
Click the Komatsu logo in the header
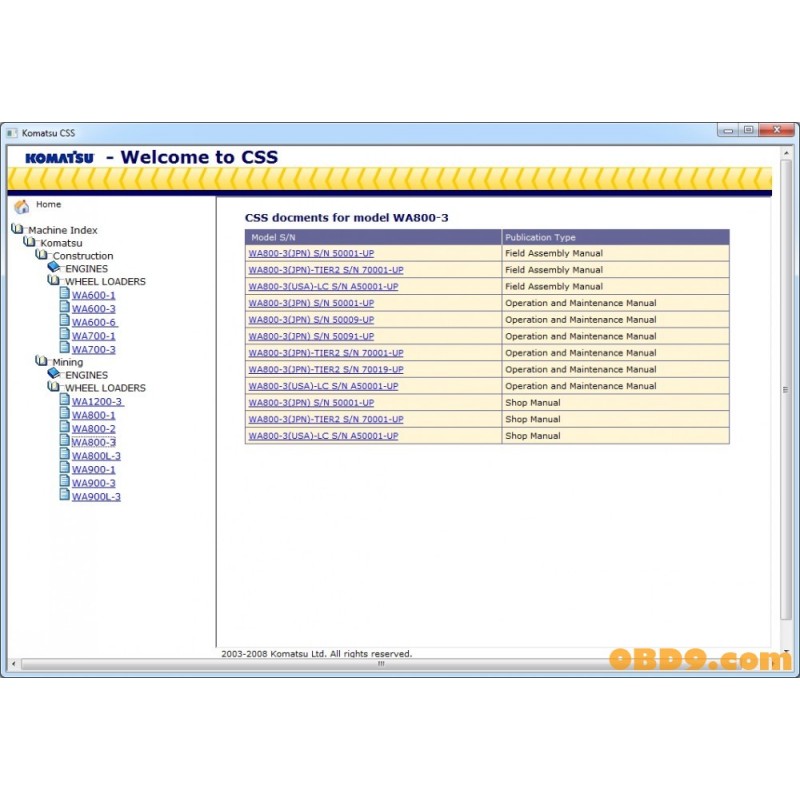pyautogui.click(x=60, y=158)
